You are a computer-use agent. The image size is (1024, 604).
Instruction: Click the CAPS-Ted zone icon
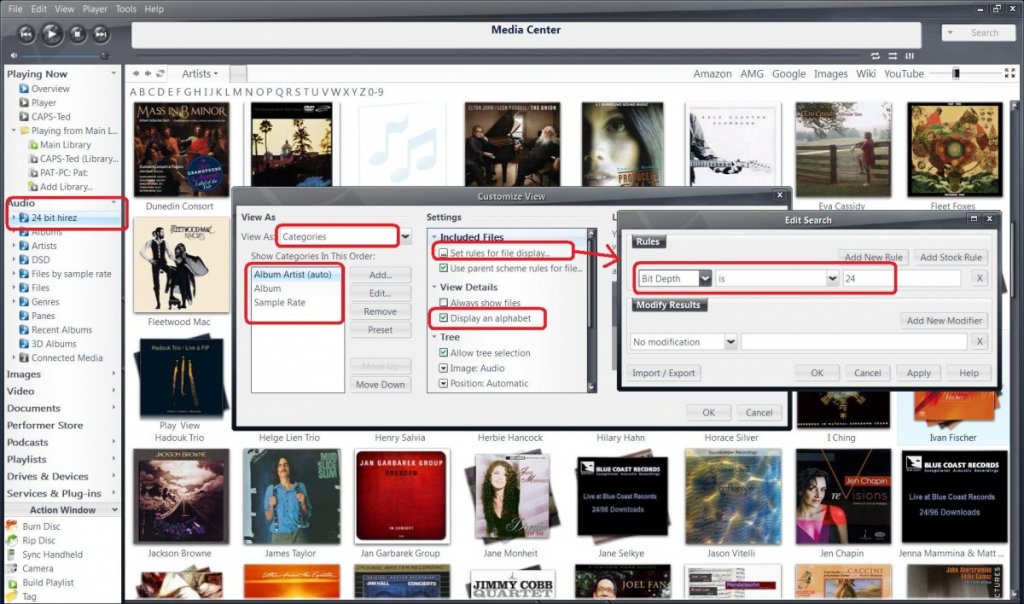24,117
